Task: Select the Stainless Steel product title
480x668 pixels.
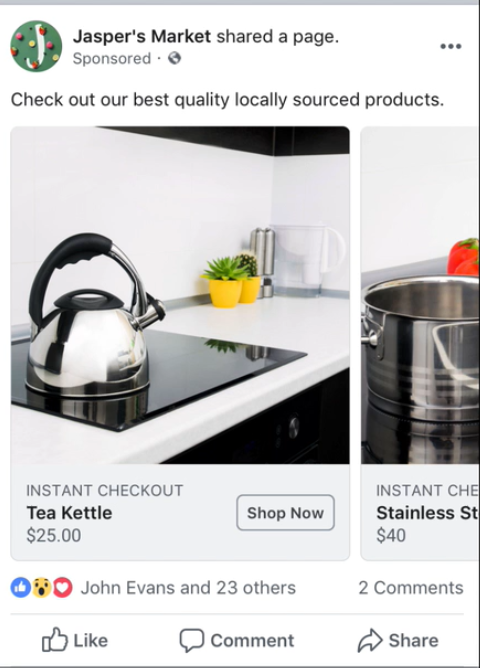Action: (x=427, y=513)
